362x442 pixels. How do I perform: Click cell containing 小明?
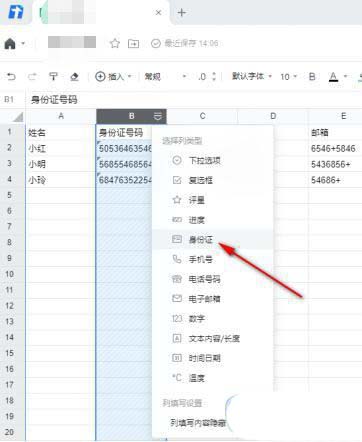coord(61,164)
